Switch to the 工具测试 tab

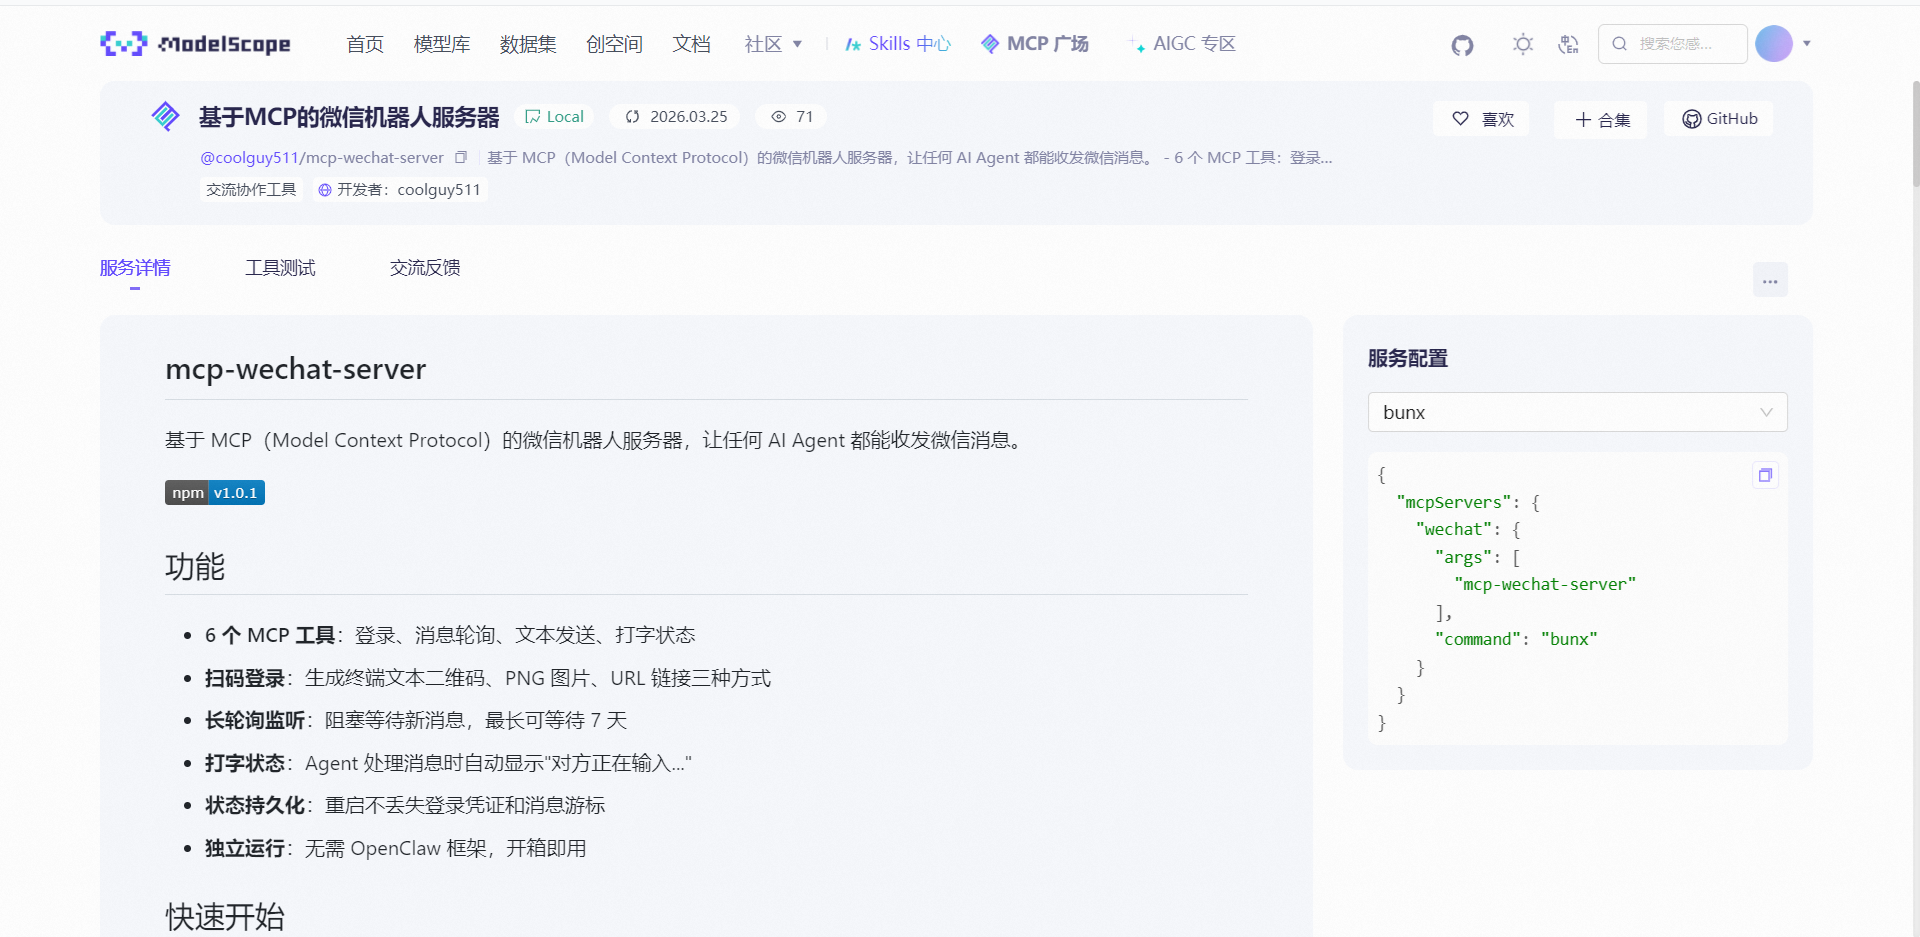(x=280, y=268)
